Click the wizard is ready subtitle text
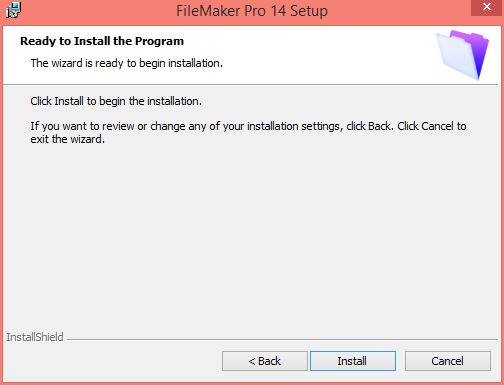Viewport: 504px width, 385px height. pyautogui.click(x=127, y=63)
